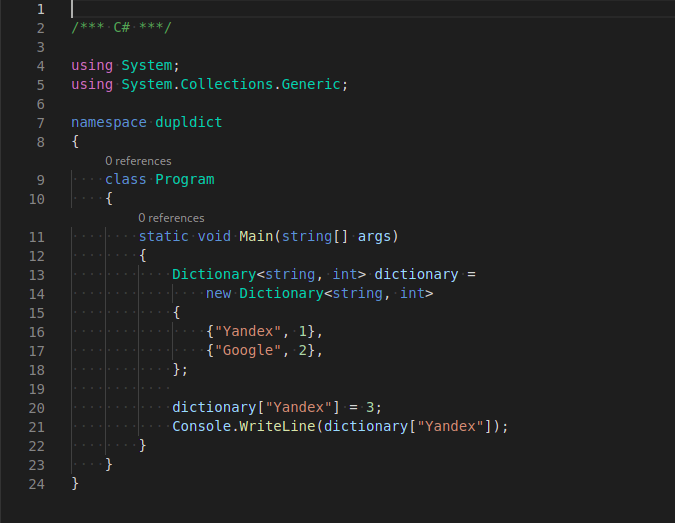Select the comment text /*** C# ***/

pyautogui.click(x=121, y=28)
